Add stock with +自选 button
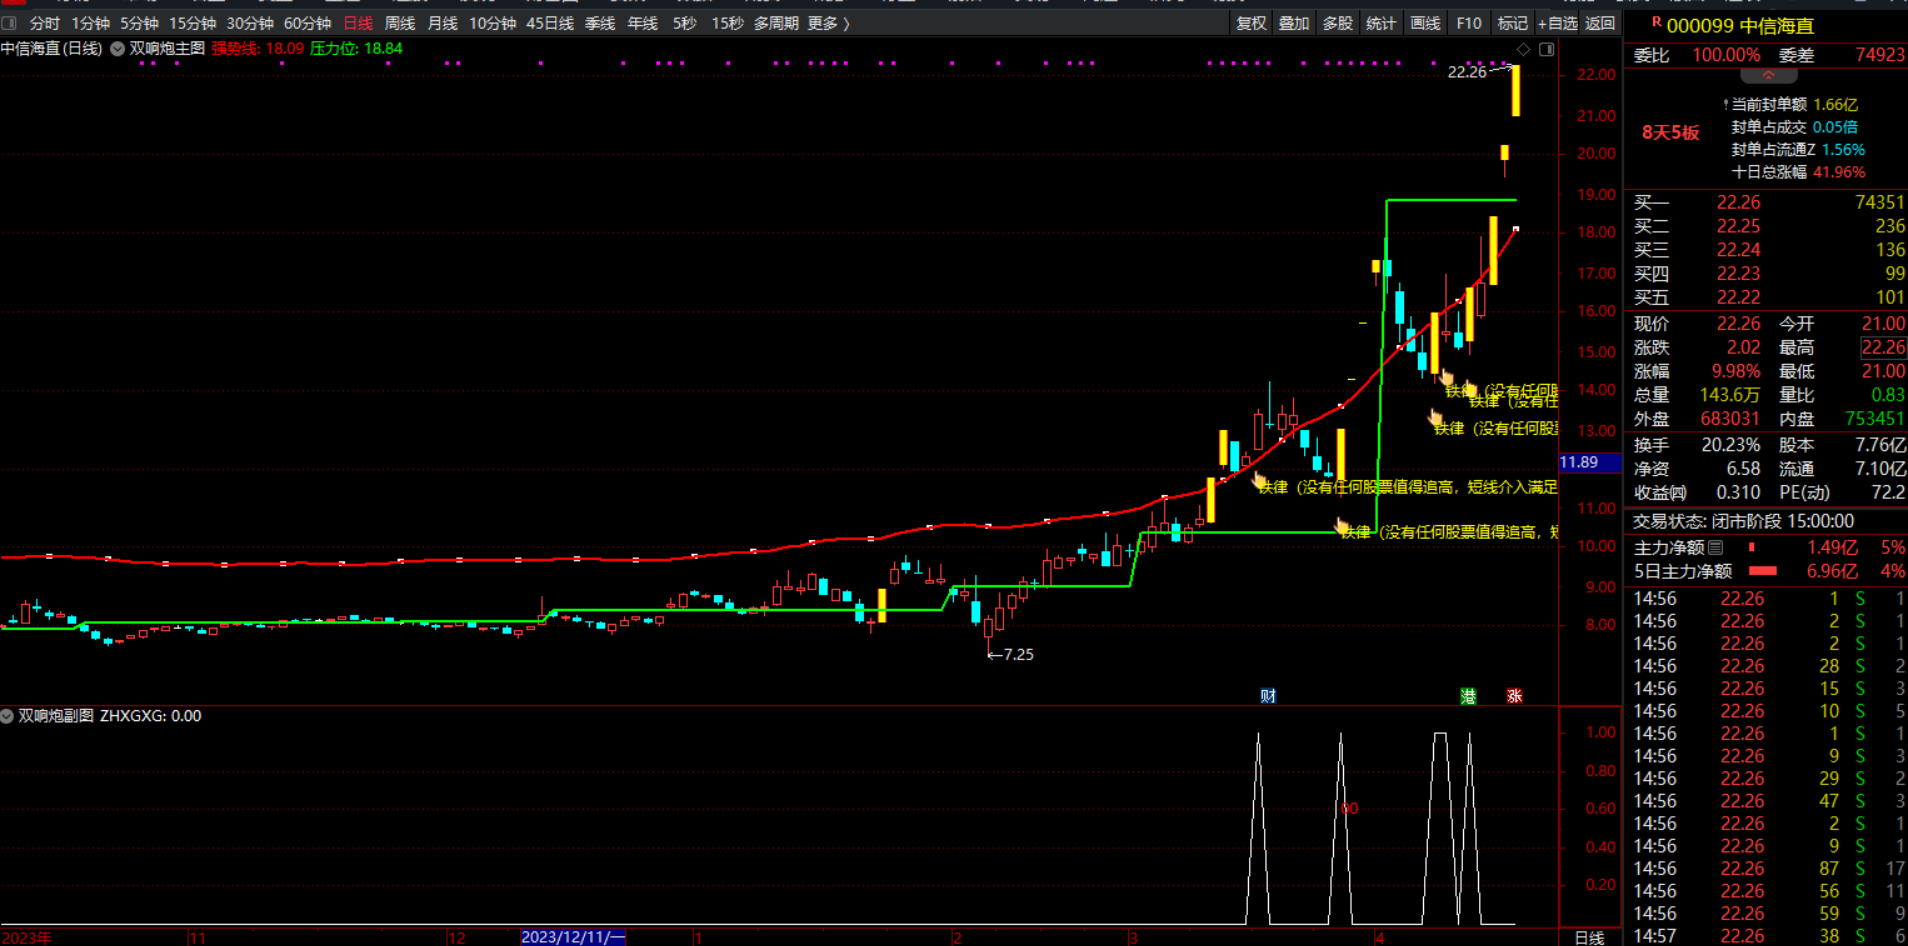1908x946 pixels. tap(1557, 23)
